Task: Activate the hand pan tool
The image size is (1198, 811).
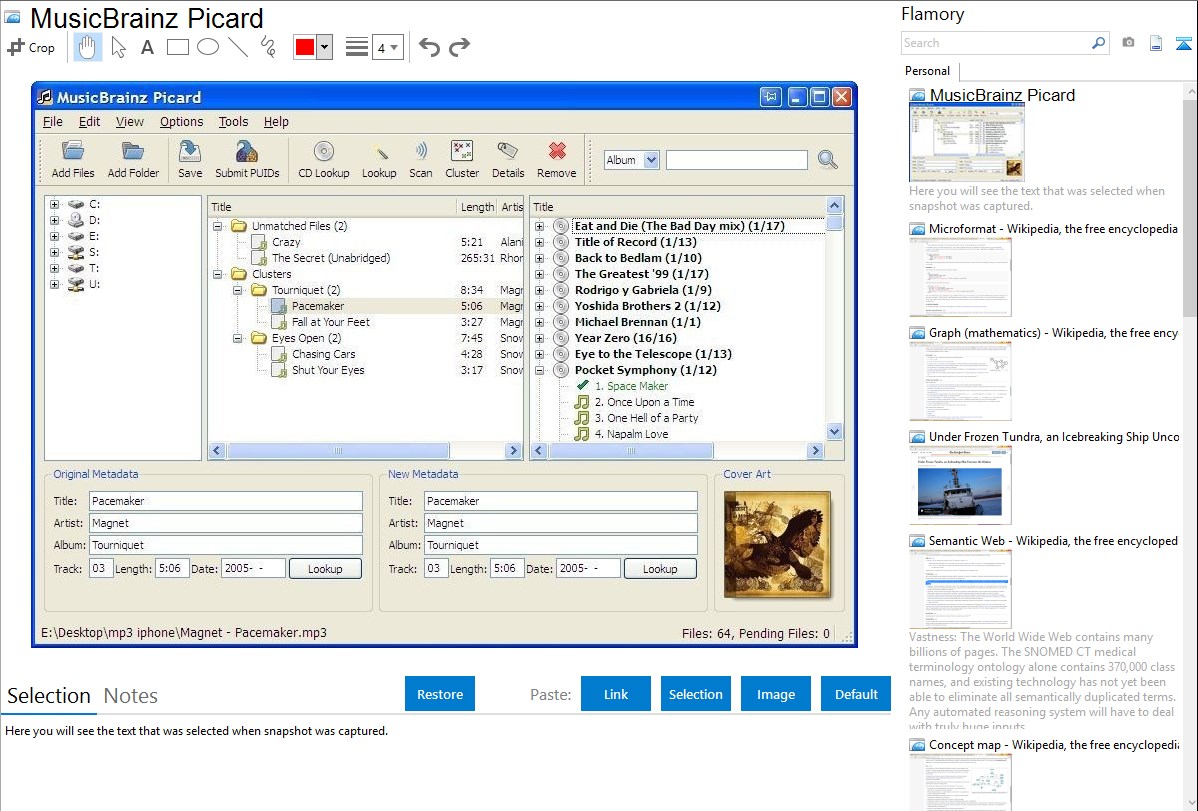Action: pyautogui.click(x=87, y=47)
